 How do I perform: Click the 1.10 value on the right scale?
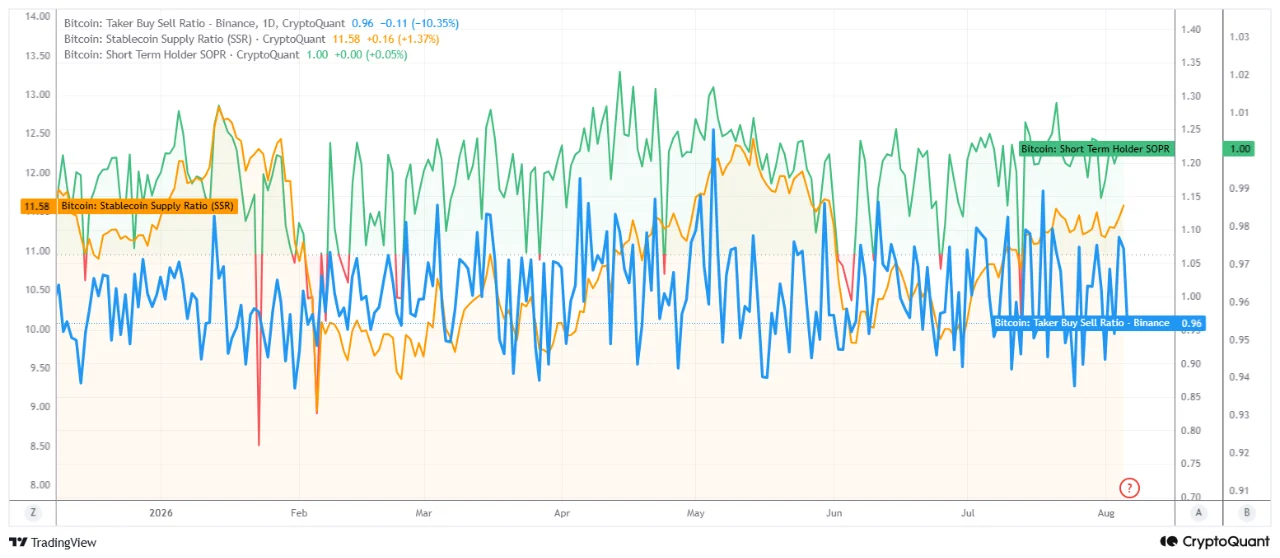[x=1190, y=230]
